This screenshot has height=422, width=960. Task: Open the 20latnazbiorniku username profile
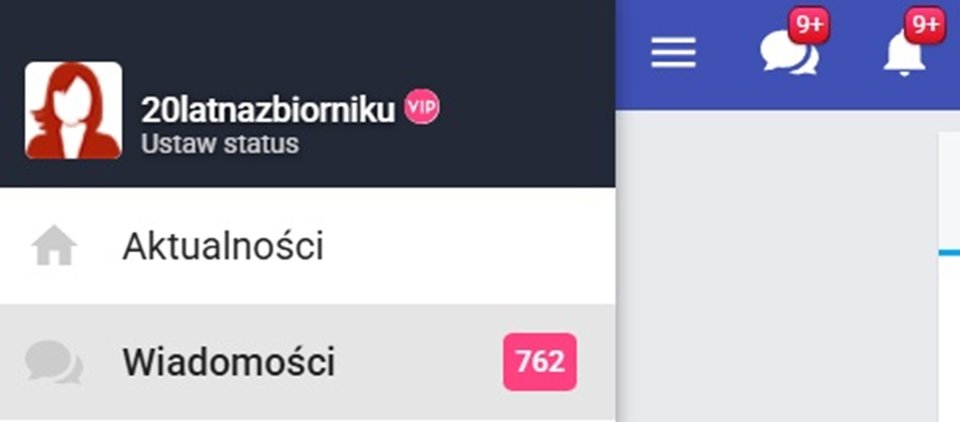(x=268, y=111)
